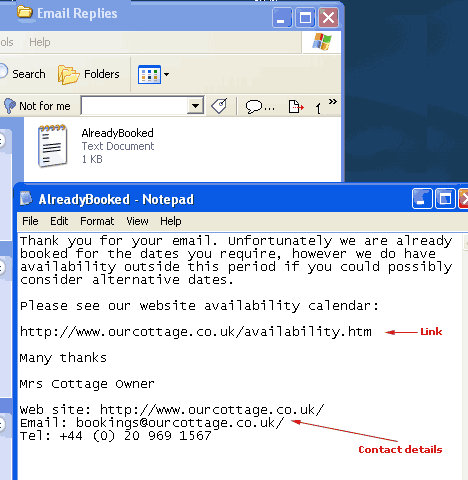Screen dimensions: 468x480
Task: Click the Search toolbar button
Action: pos(23,74)
